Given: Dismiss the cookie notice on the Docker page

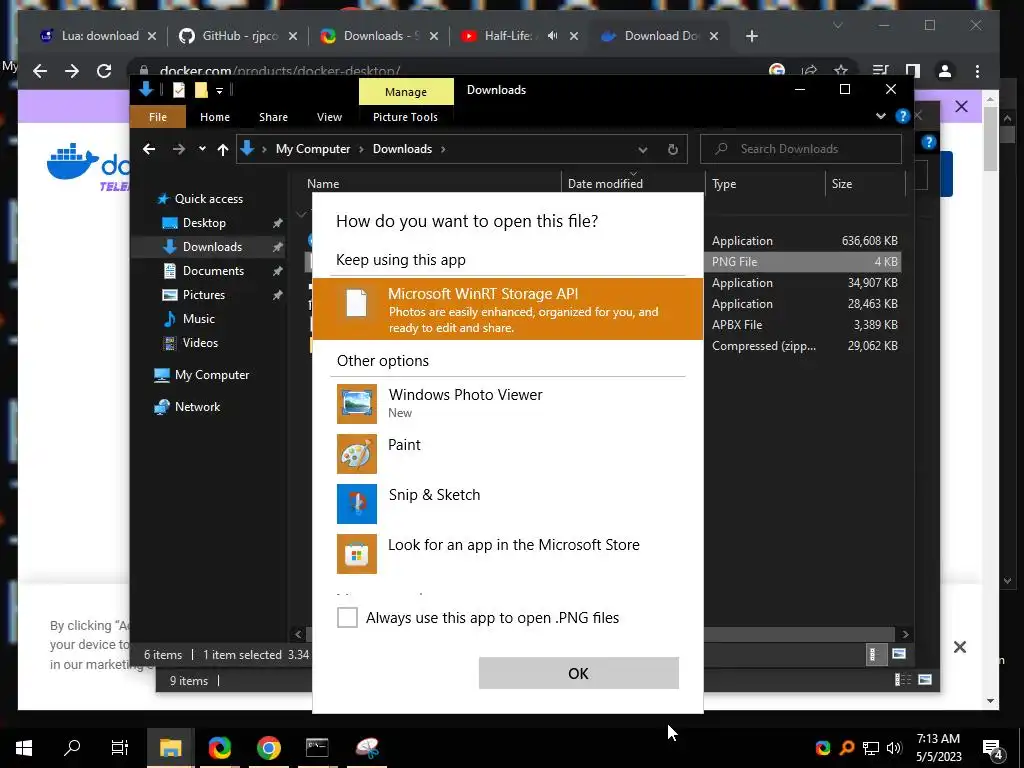Looking at the screenshot, I should pos(959,647).
